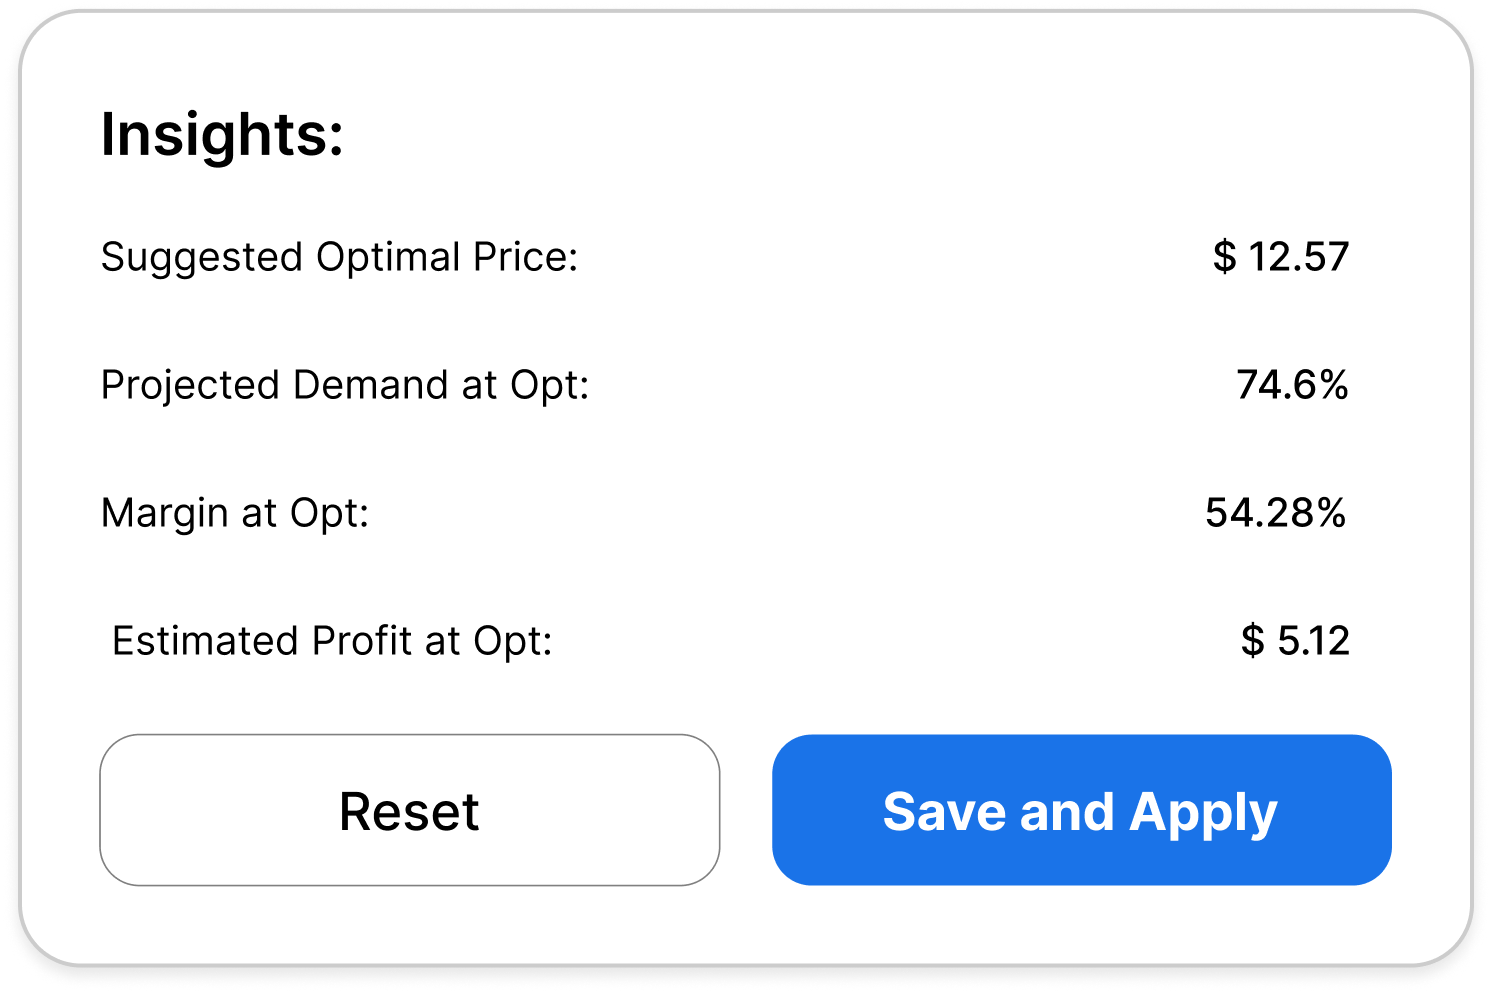The width and height of the screenshot is (1489, 991).
Task: Click the 54.28% margin value
Action: point(1275,513)
